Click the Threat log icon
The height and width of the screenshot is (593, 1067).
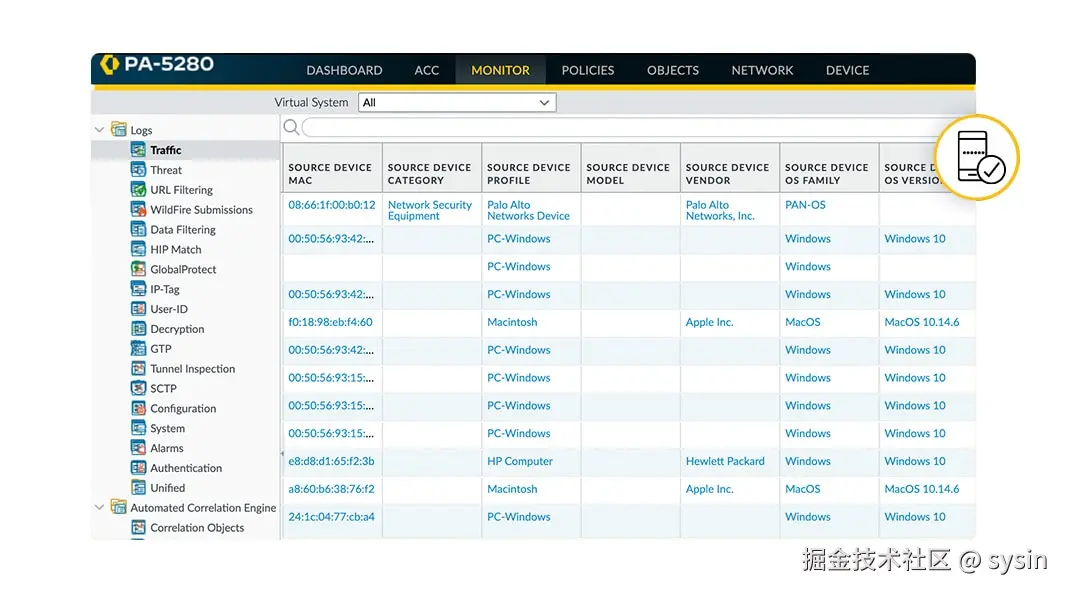tap(138, 170)
